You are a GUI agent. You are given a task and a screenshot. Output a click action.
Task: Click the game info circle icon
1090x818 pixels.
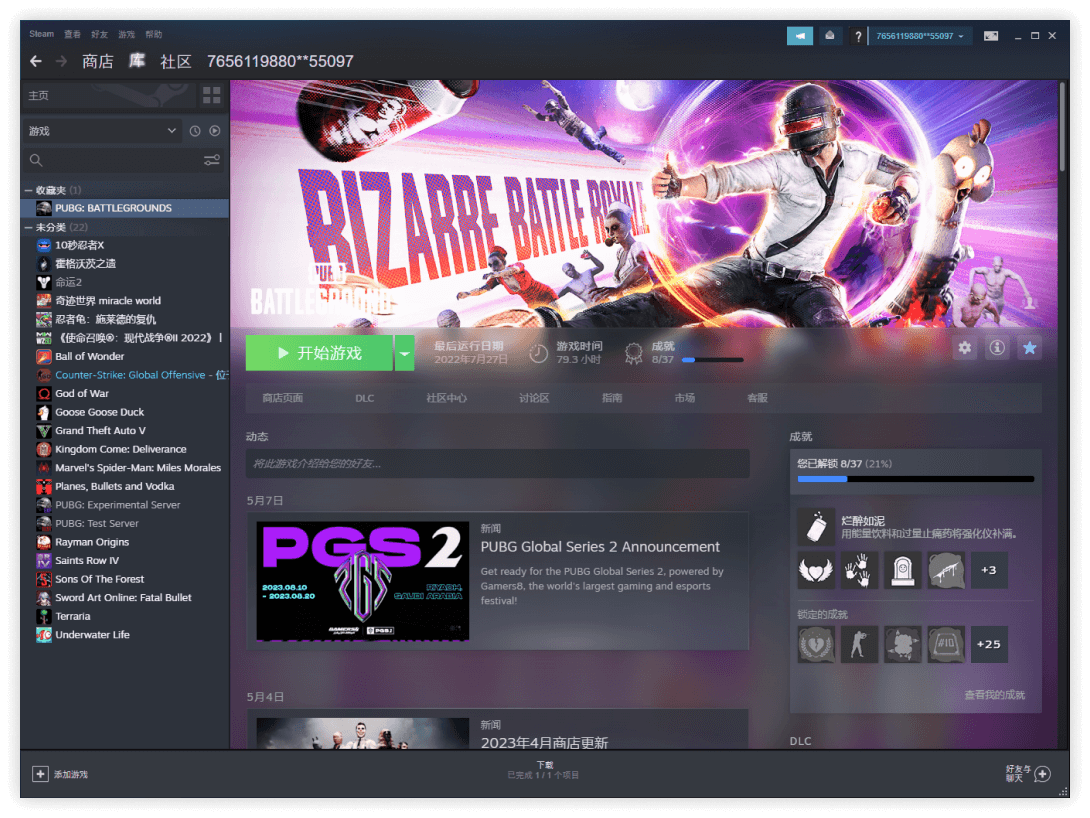pyautogui.click(x=996, y=348)
